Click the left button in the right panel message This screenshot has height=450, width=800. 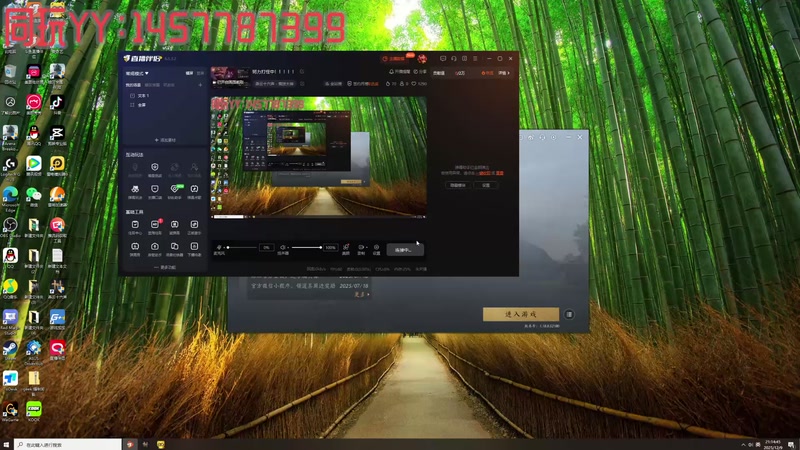(x=458, y=185)
